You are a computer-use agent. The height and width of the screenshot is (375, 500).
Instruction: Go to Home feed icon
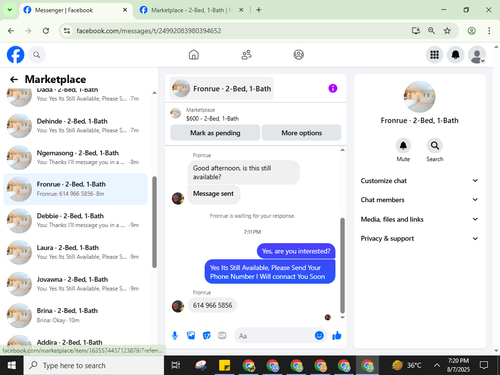point(194,55)
